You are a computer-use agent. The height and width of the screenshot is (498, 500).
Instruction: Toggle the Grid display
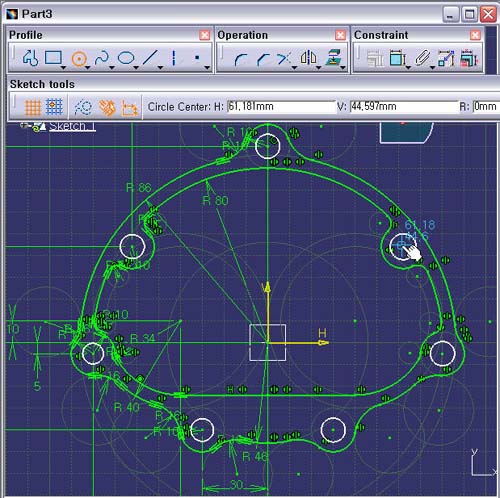(x=33, y=107)
